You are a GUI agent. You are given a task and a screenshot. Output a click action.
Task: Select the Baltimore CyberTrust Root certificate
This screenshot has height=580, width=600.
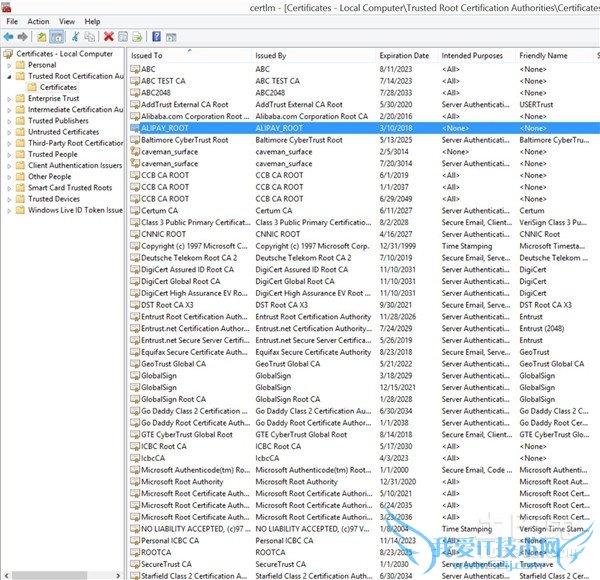point(185,140)
